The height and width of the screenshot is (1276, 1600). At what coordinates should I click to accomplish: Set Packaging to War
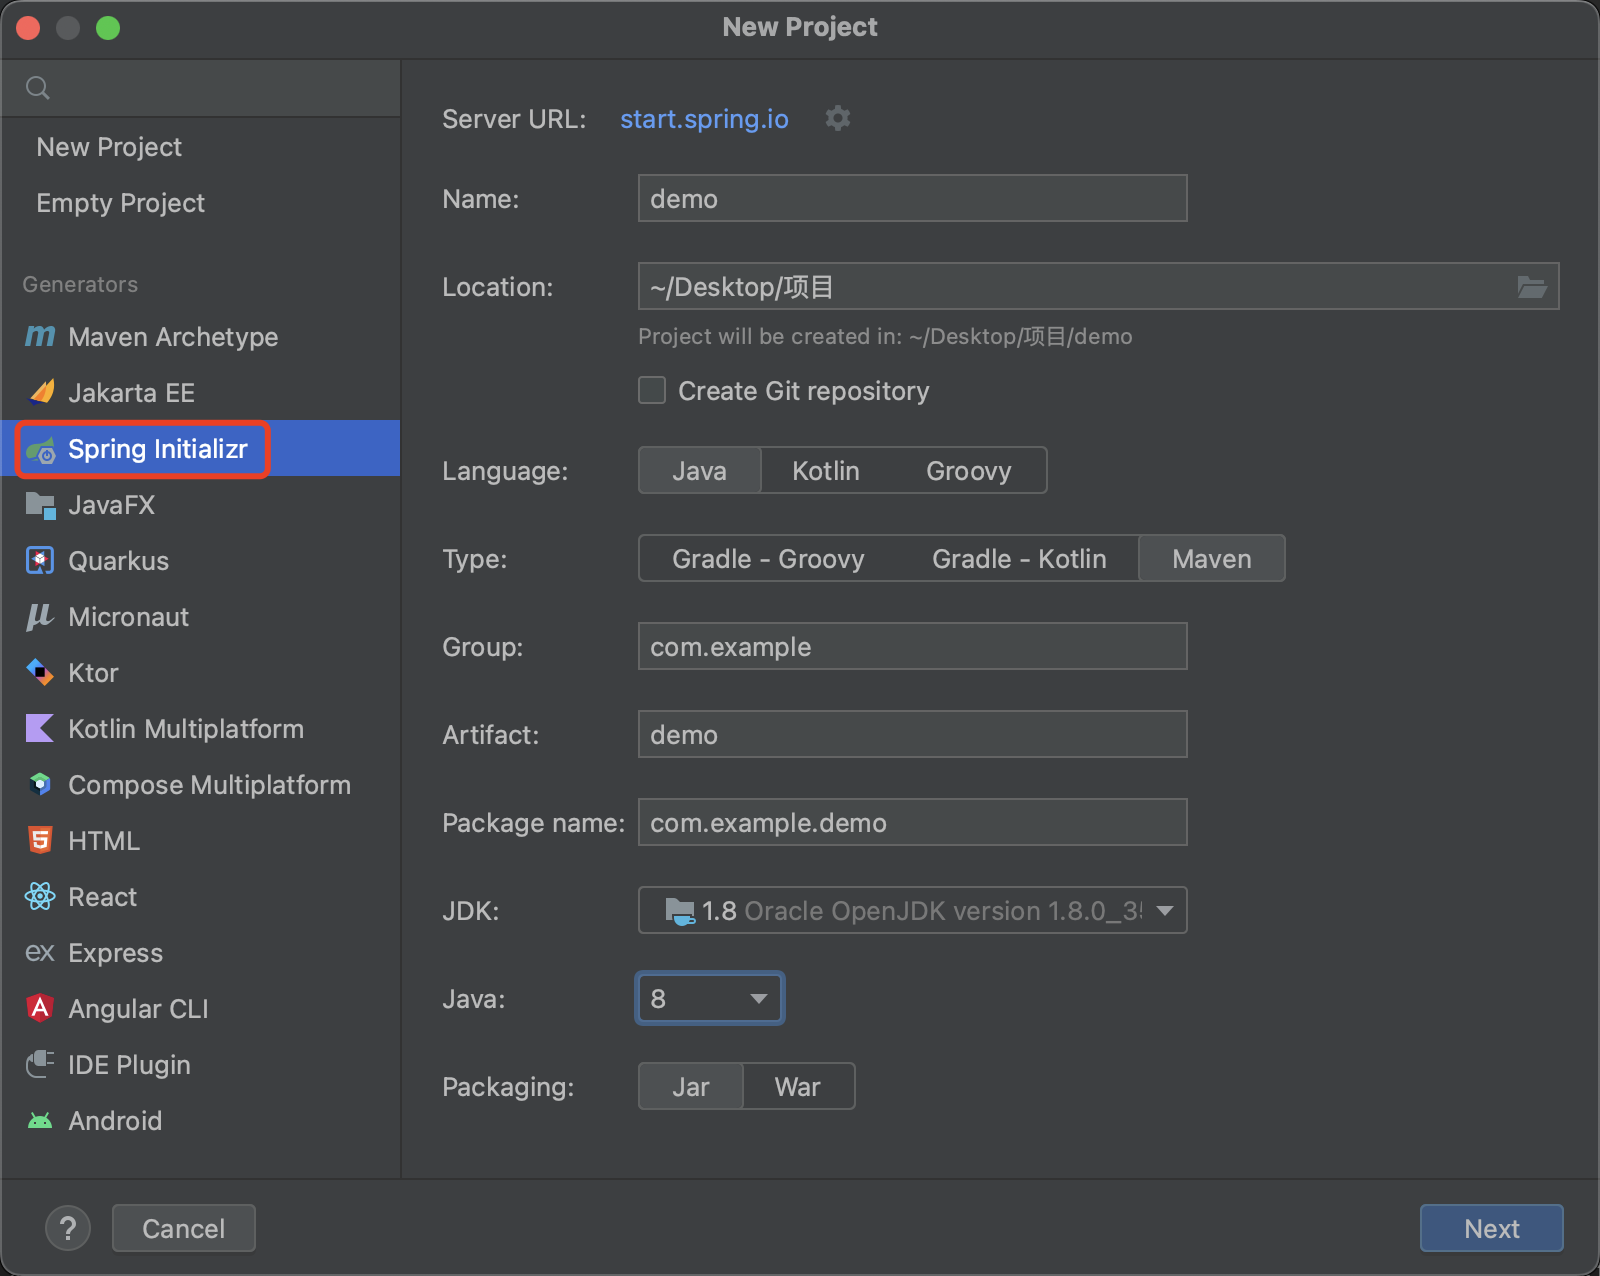pyautogui.click(x=797, y=1087)
